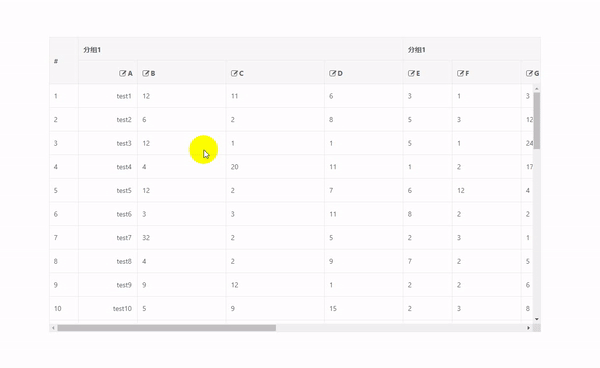The height and width of the screenshot is (368, 600).
Task: Click value 15 in test10 row
Action: point(333,308)
